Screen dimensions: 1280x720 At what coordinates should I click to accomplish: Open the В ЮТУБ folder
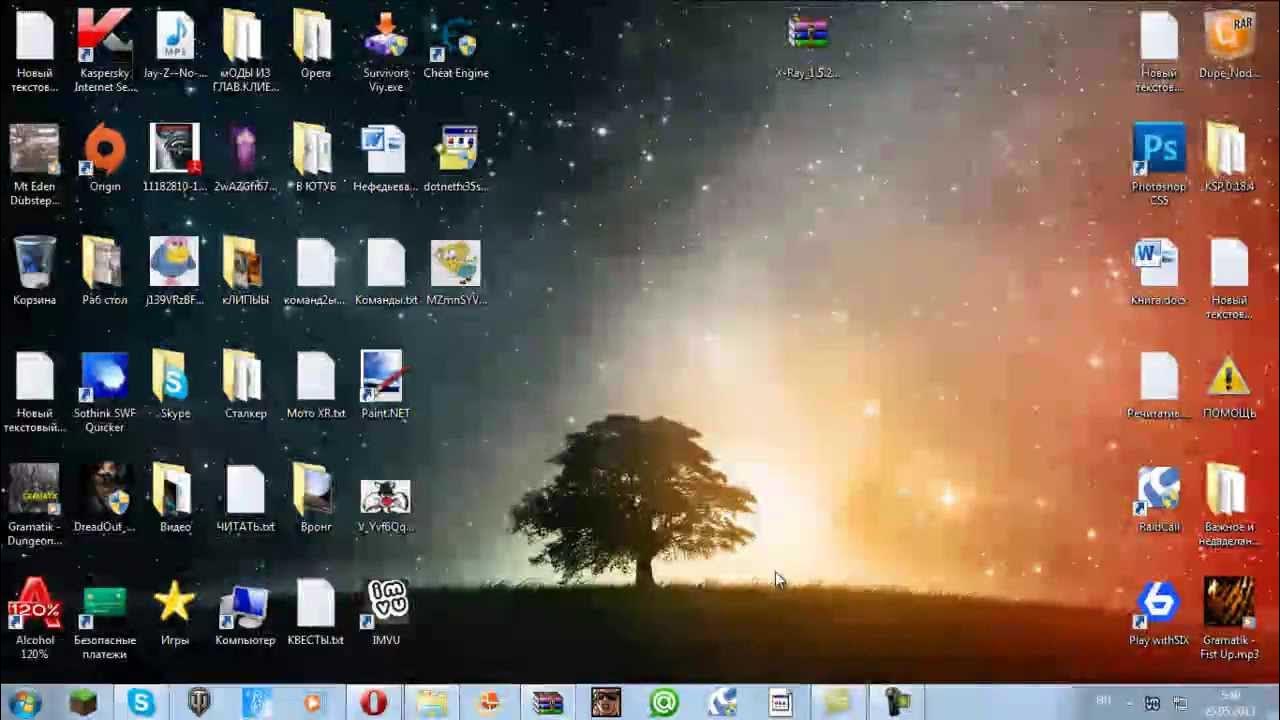pyautogui.click(x=315, y=149)
